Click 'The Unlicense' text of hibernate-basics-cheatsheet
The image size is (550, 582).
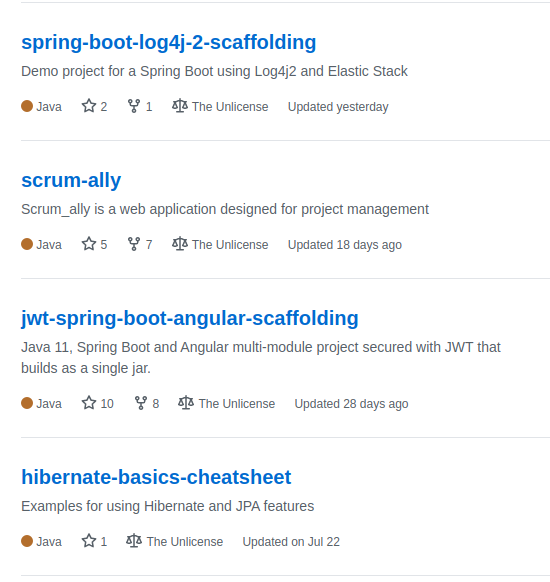pos(185,542)
